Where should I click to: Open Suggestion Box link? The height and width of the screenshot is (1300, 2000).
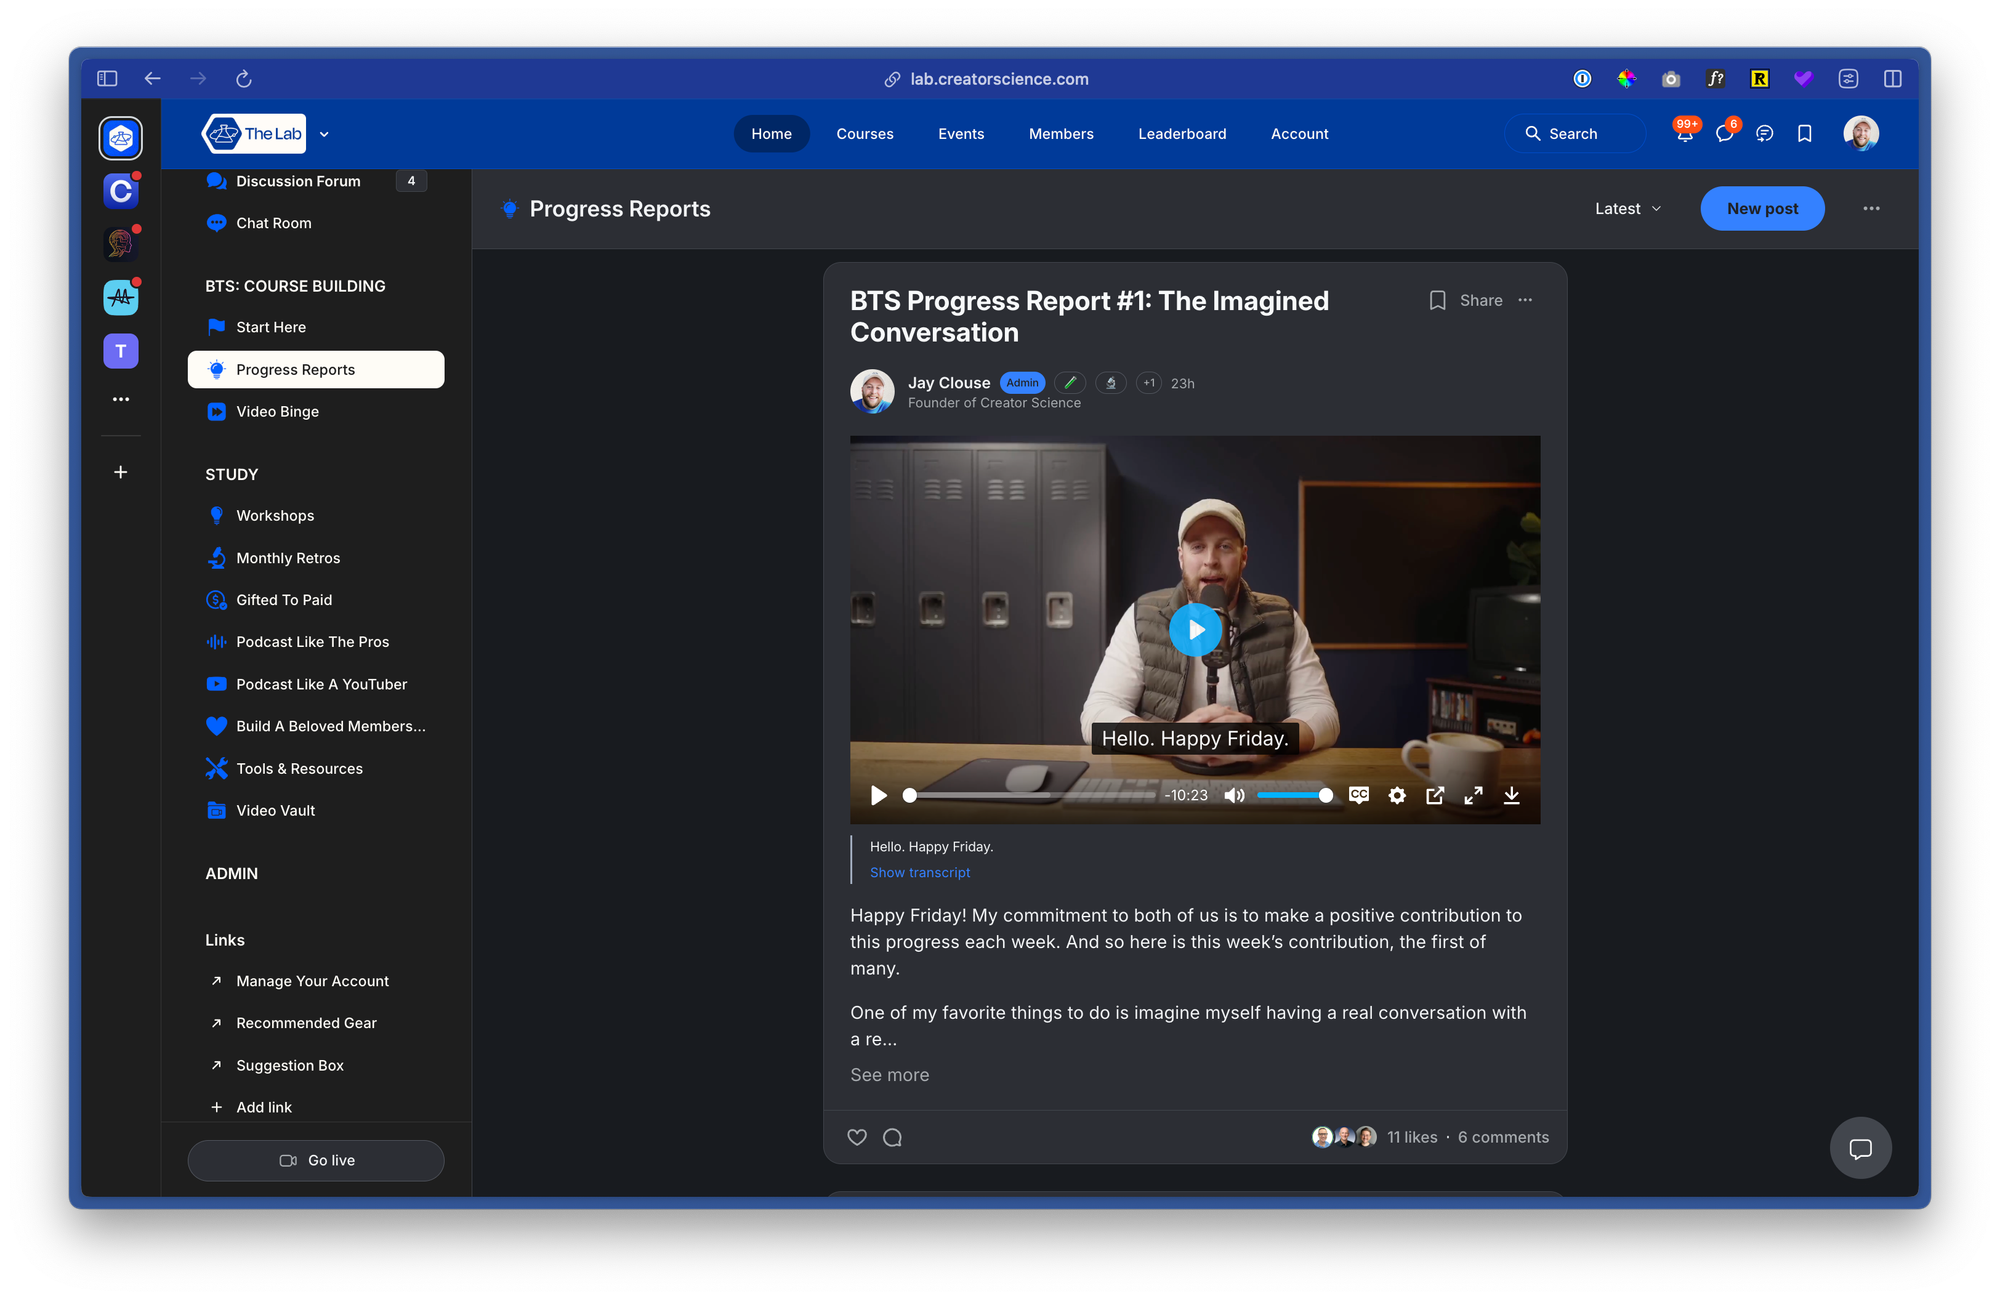(316, 1065)
